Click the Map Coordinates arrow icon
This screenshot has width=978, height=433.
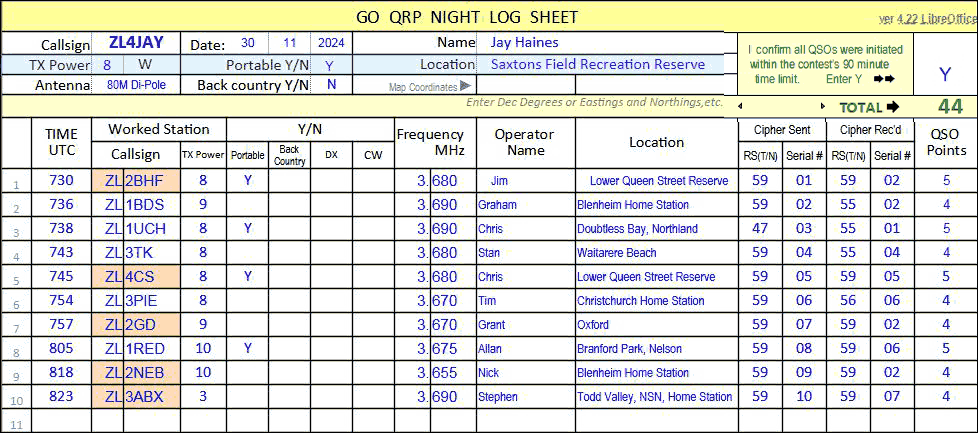465,86
